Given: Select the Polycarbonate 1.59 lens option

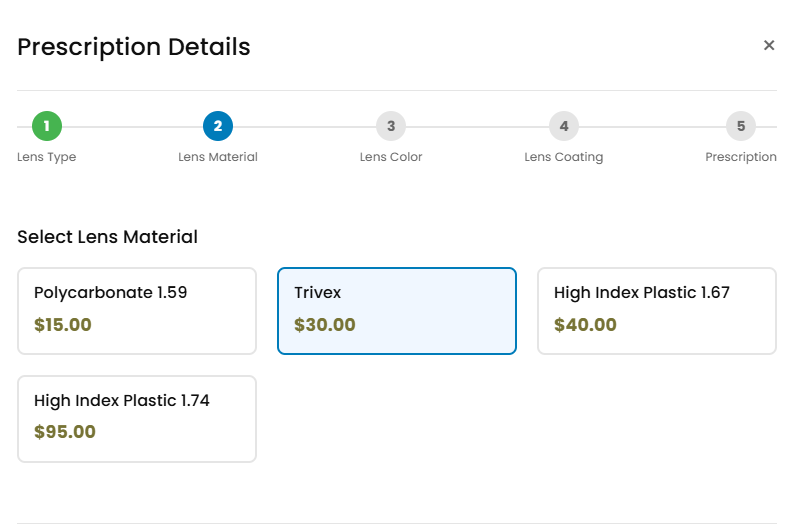Looking at the screenshot, I should coord(137,311).
